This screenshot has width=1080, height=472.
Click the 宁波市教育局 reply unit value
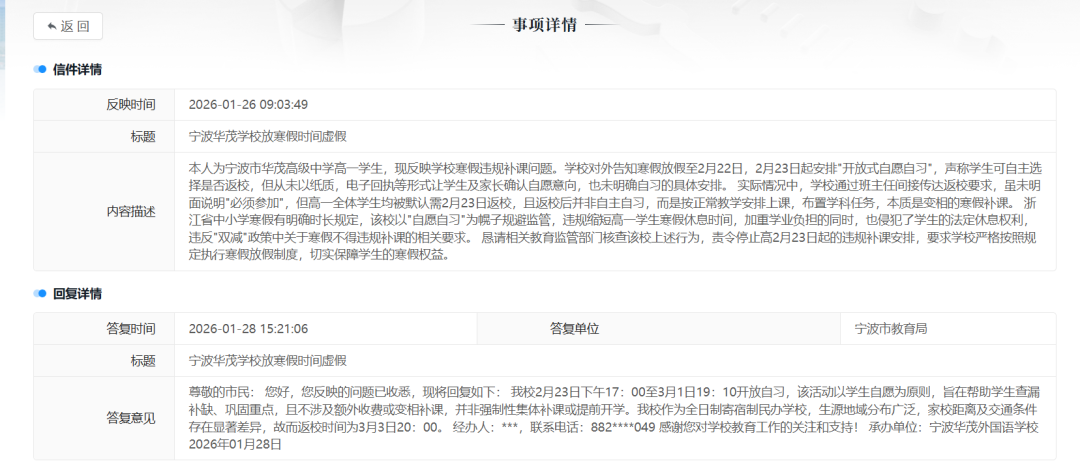point(891,328)
